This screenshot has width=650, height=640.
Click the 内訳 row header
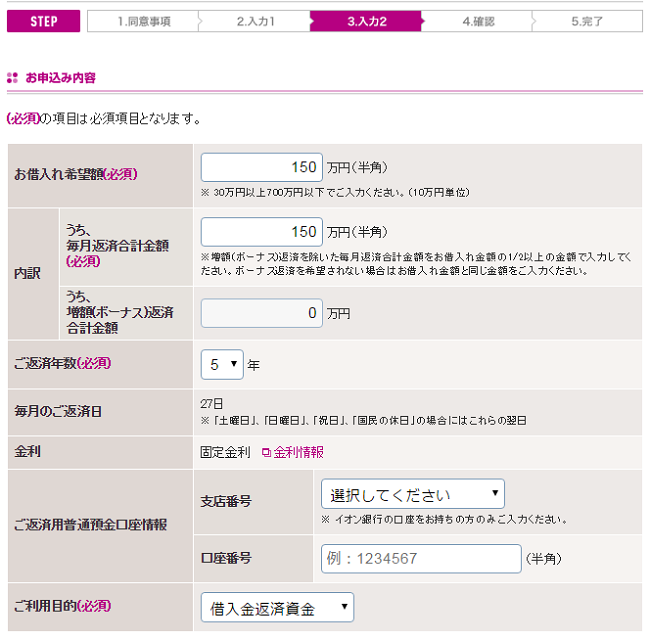pos(27,274)
